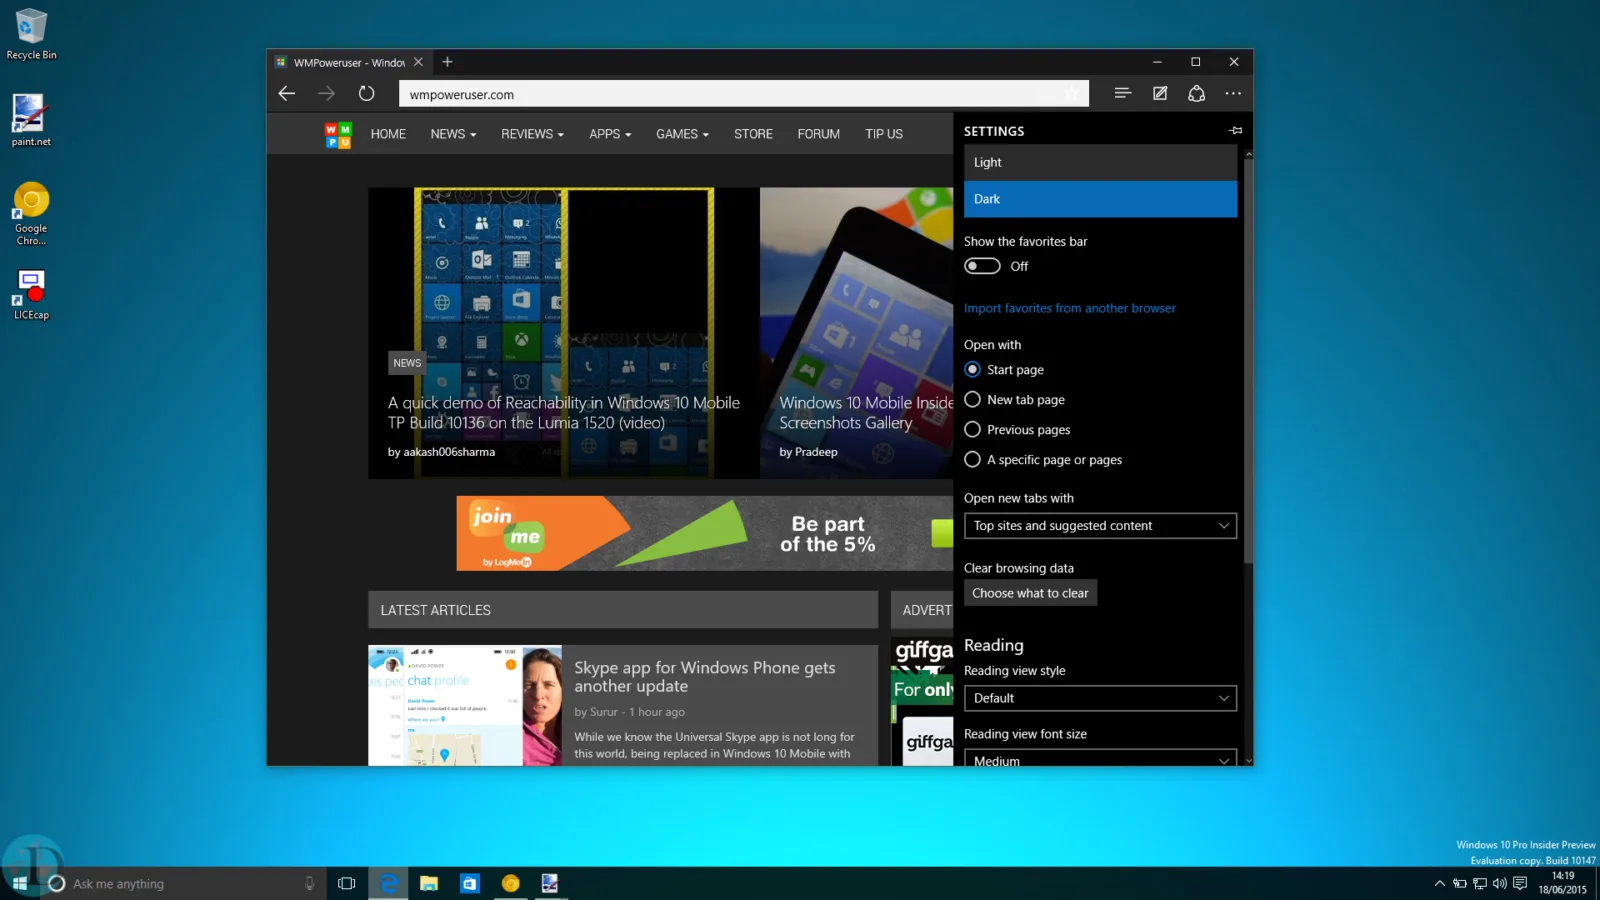1600x900 pixels.
Task: Pin the Settings pane
Action: [x=1236, y=131]
